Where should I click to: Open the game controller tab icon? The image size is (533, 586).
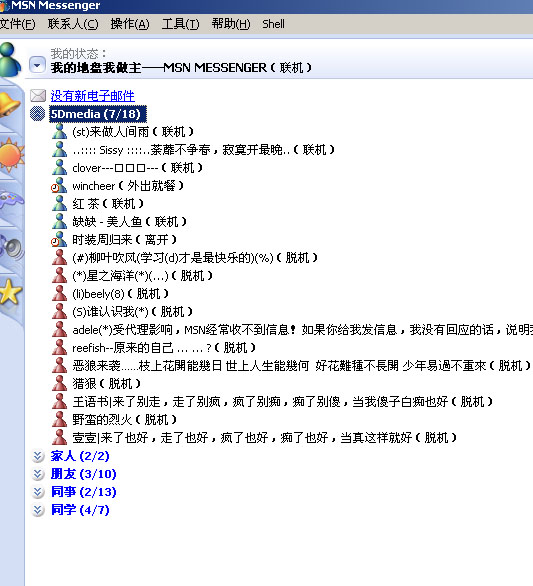pyautogui.click(x=10, y=200)
